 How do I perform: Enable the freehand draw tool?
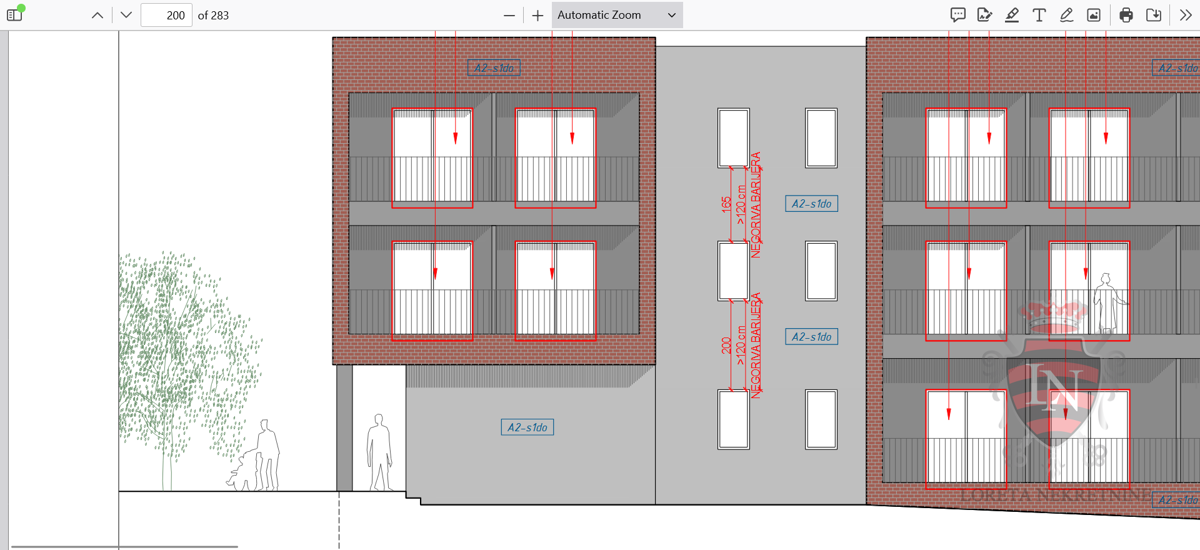(x=1066, y=15)
